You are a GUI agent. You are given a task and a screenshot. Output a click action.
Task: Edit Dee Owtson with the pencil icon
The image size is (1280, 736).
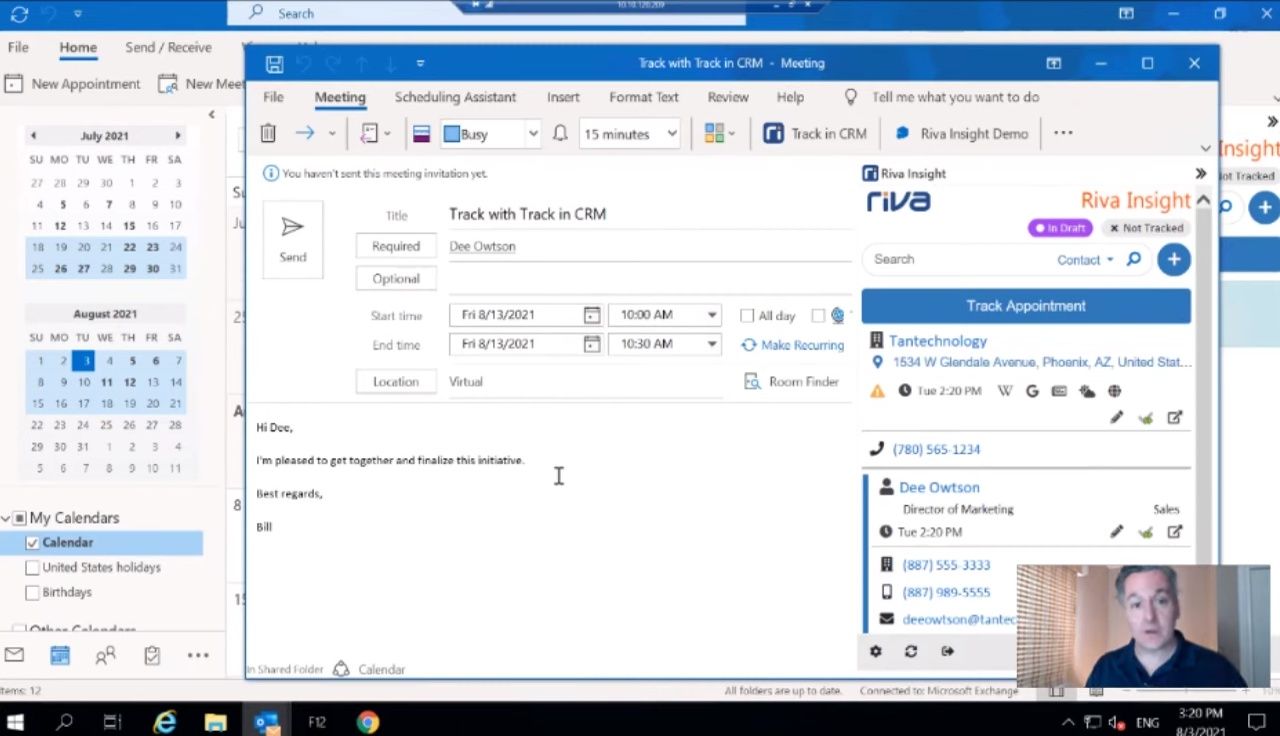click(x=1116, y=532)
